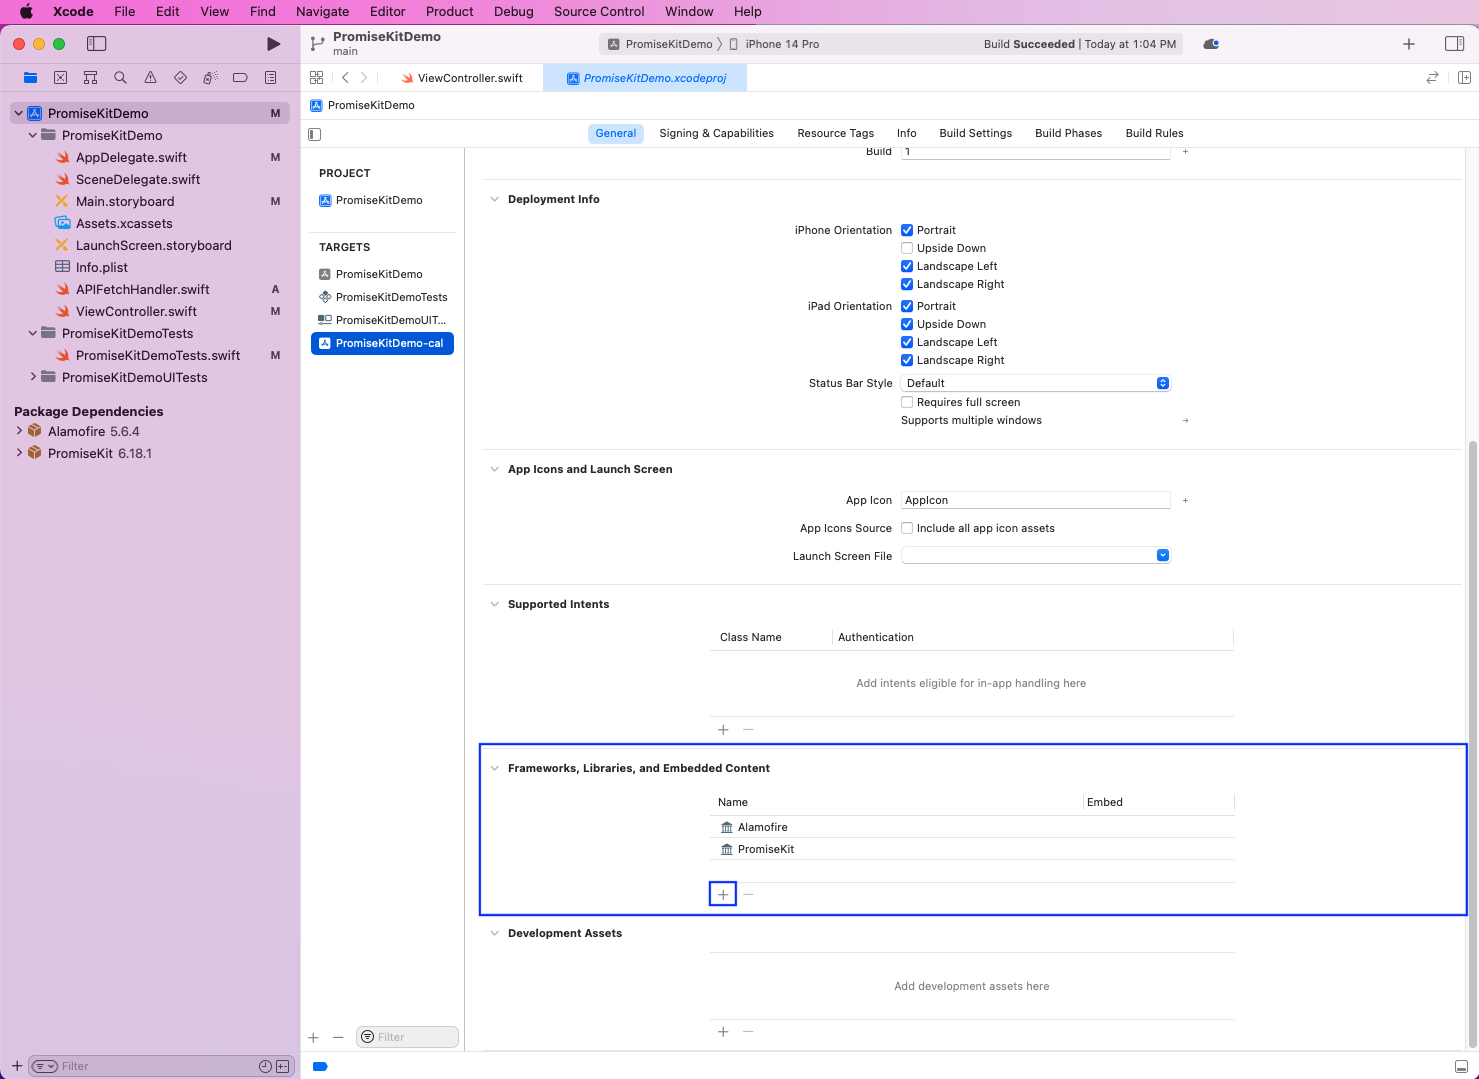1479x1079 pixels.
Task: Open the ViewController.swift editor tab
Action: pyautogui.click(x=462, y=78)
